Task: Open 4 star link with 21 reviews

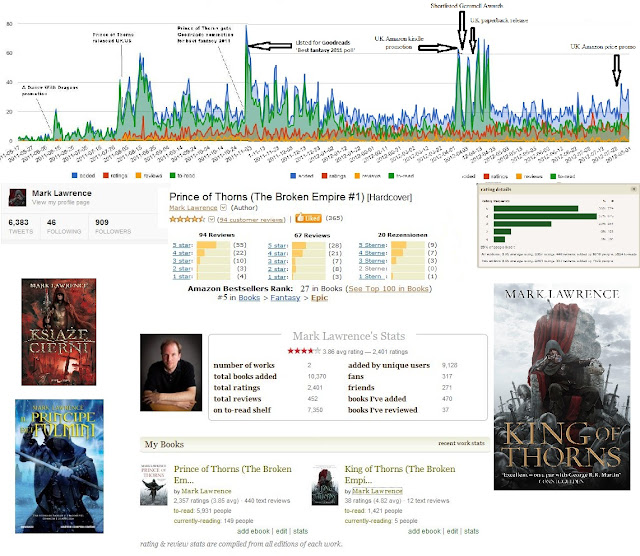Action: pyautogui.click(x=278, y=253)
